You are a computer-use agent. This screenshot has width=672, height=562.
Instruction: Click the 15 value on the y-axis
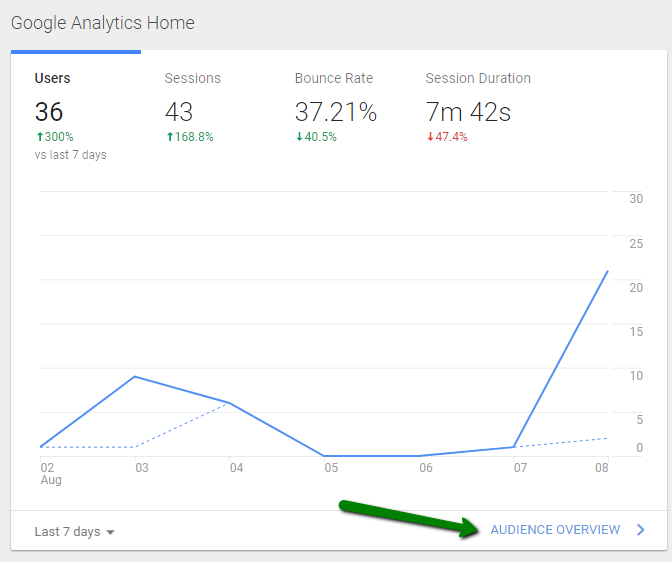click(x=636, y=332)
